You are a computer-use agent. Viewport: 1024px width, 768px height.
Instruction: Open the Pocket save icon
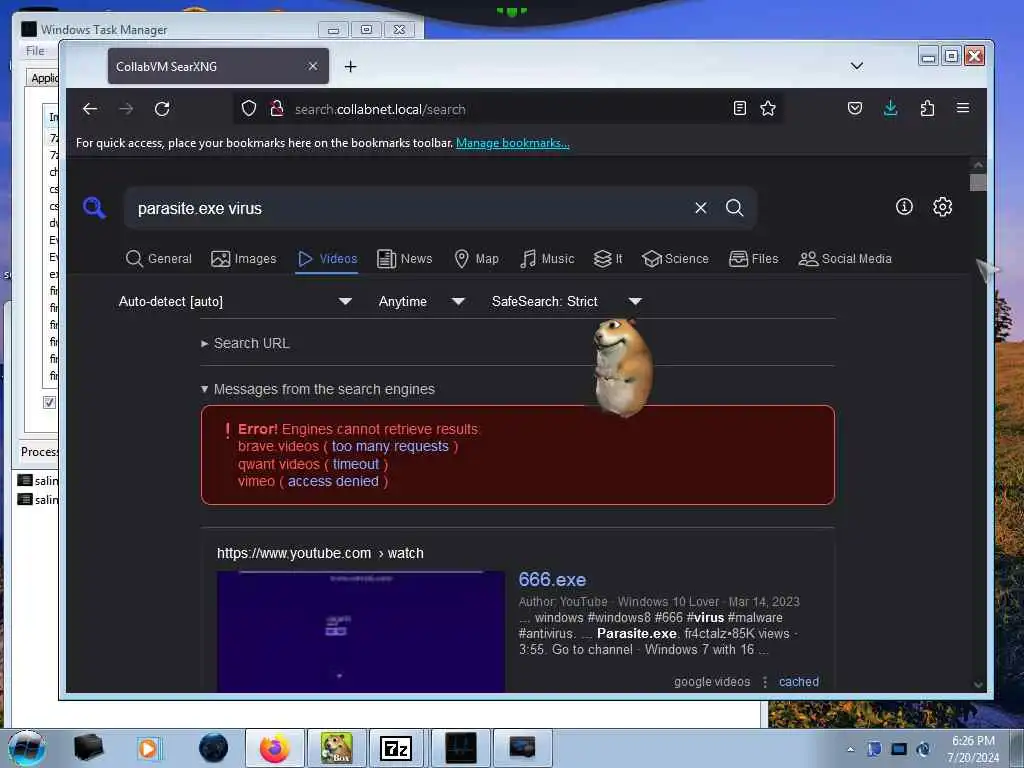click(x=855, y=108)
